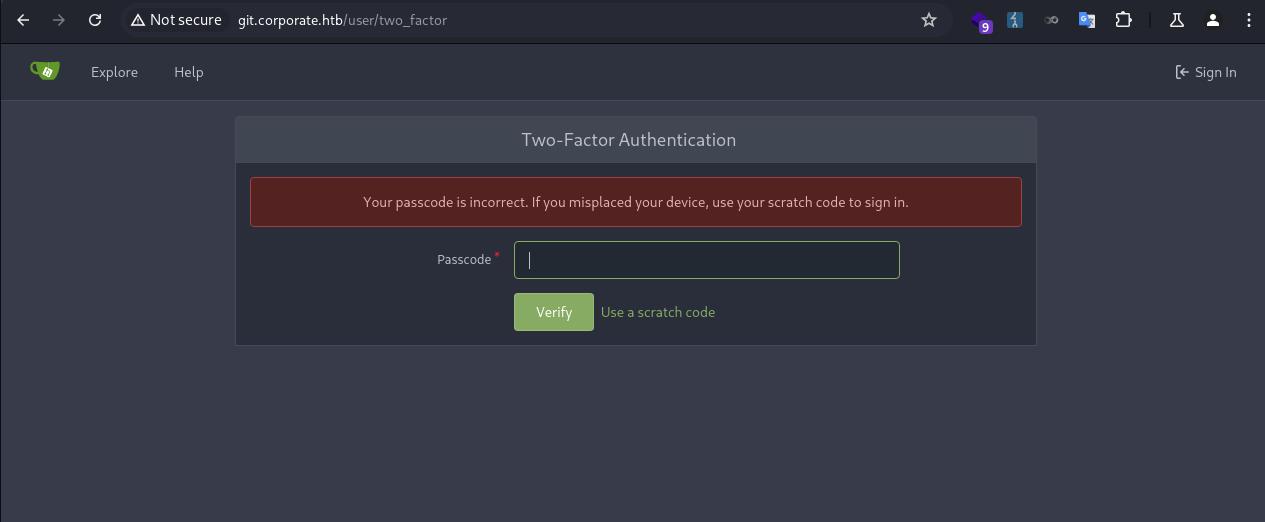The image size is (1265, 522).
Task: Go forward to the next page
Action: tap(59, 20)
